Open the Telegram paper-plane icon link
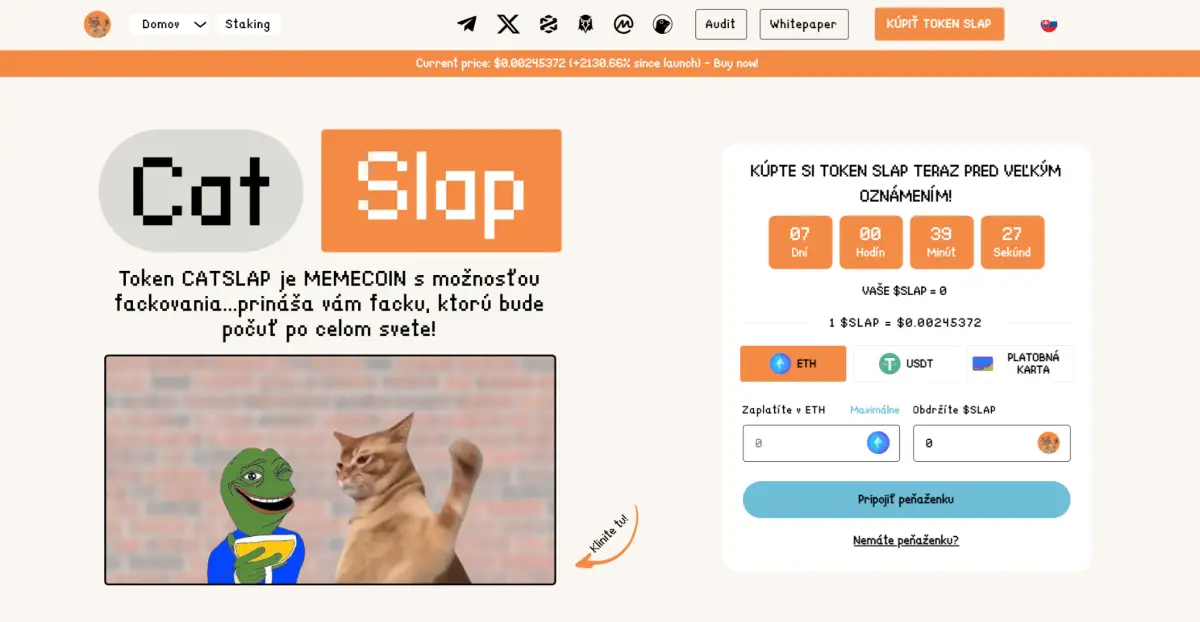 pyautogui.click(x=467, y=24)
